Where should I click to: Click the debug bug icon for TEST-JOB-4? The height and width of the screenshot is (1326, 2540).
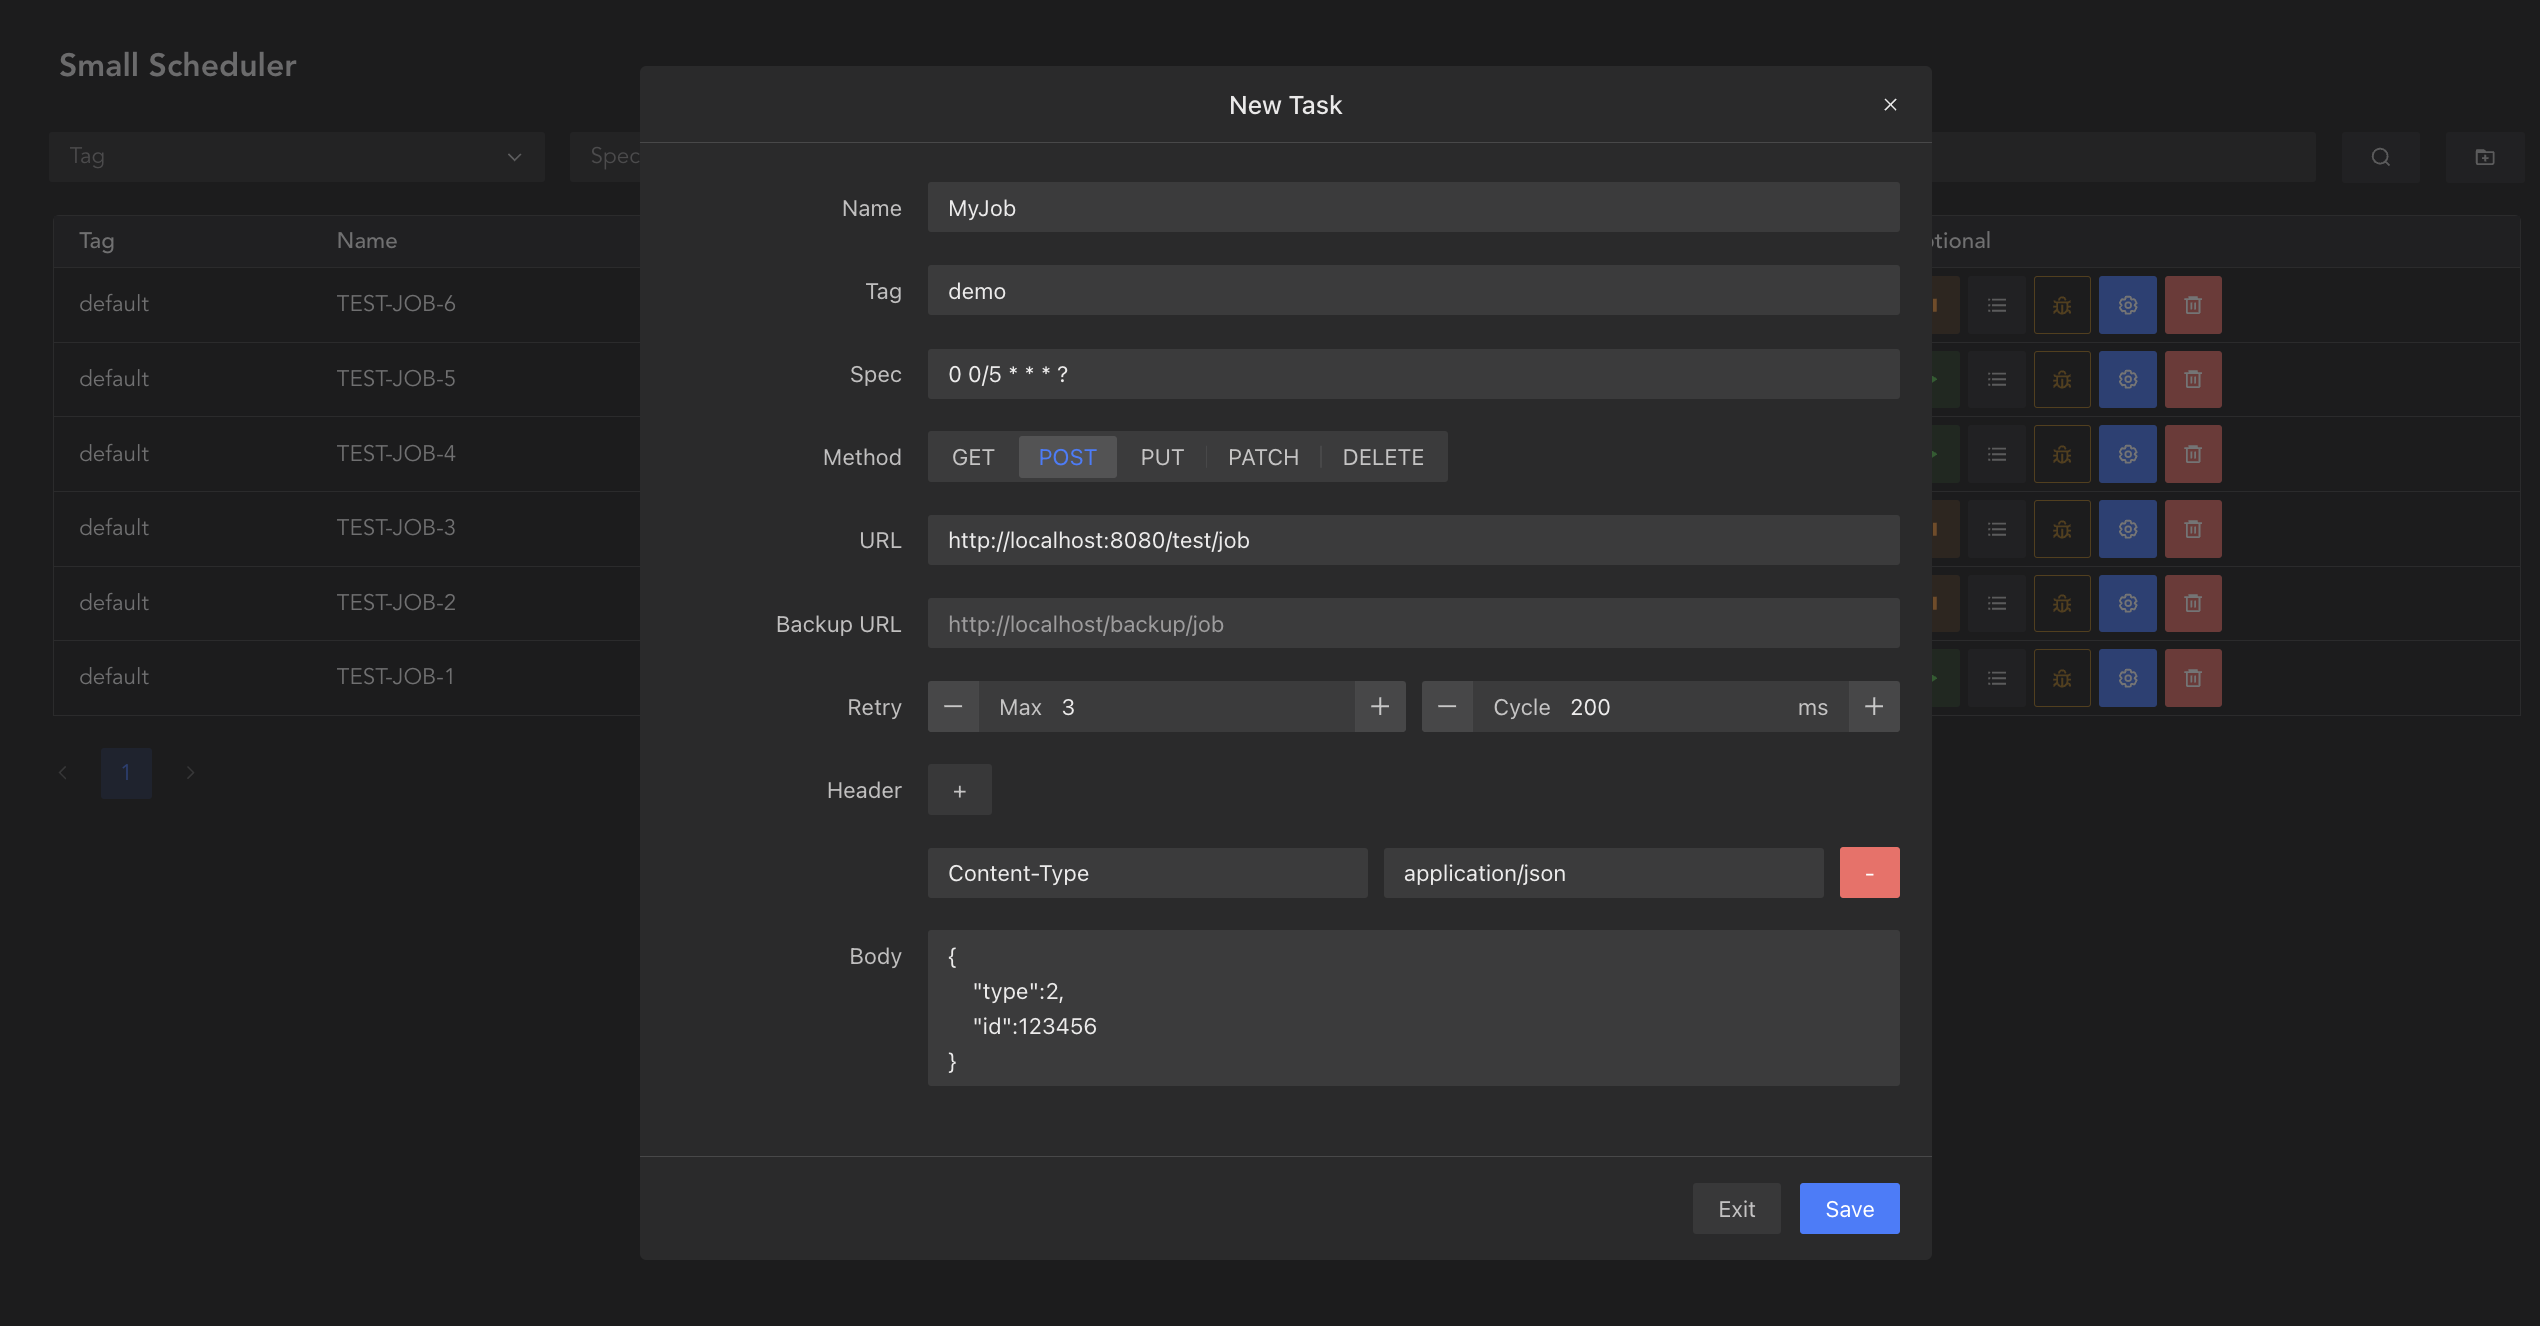[x=2062, y=454]
